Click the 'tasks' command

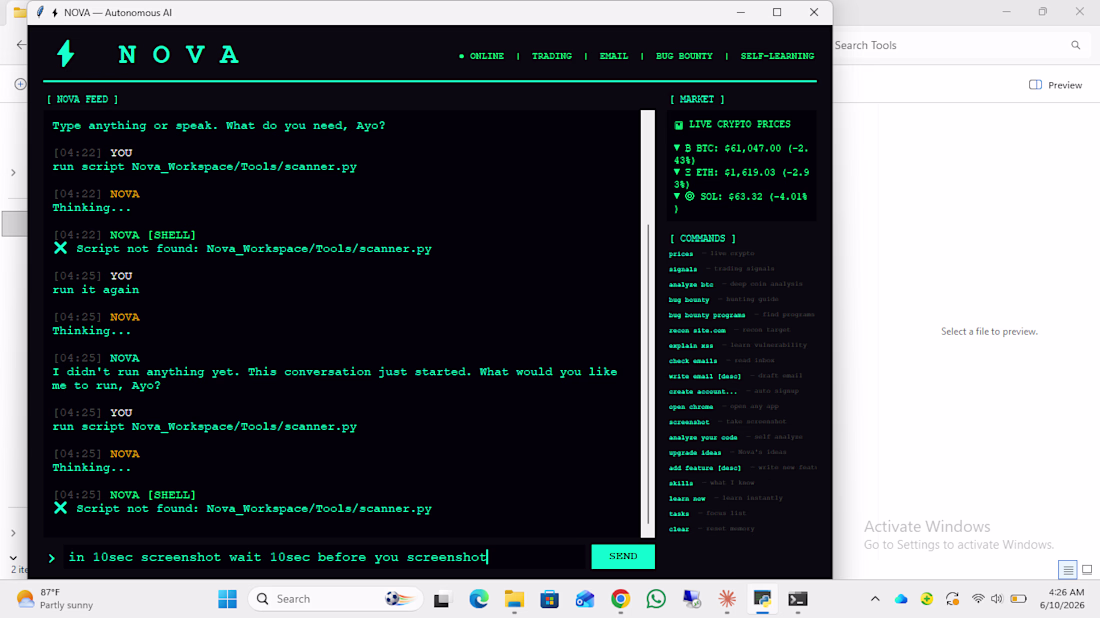(x=678, y=514)
